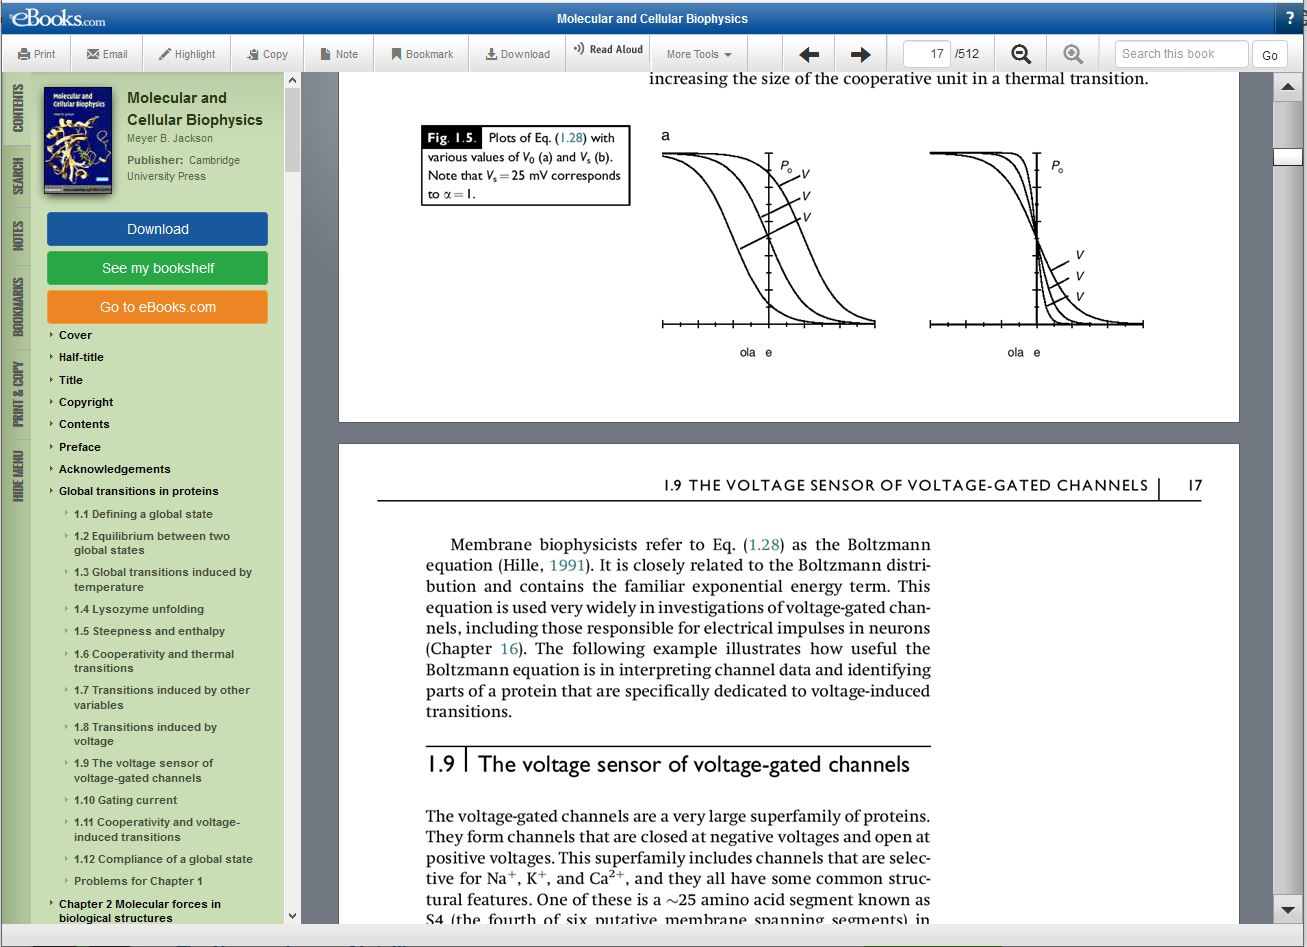
Task: Collapse the Global transitions in proteins section
Action: coord(52,491)
